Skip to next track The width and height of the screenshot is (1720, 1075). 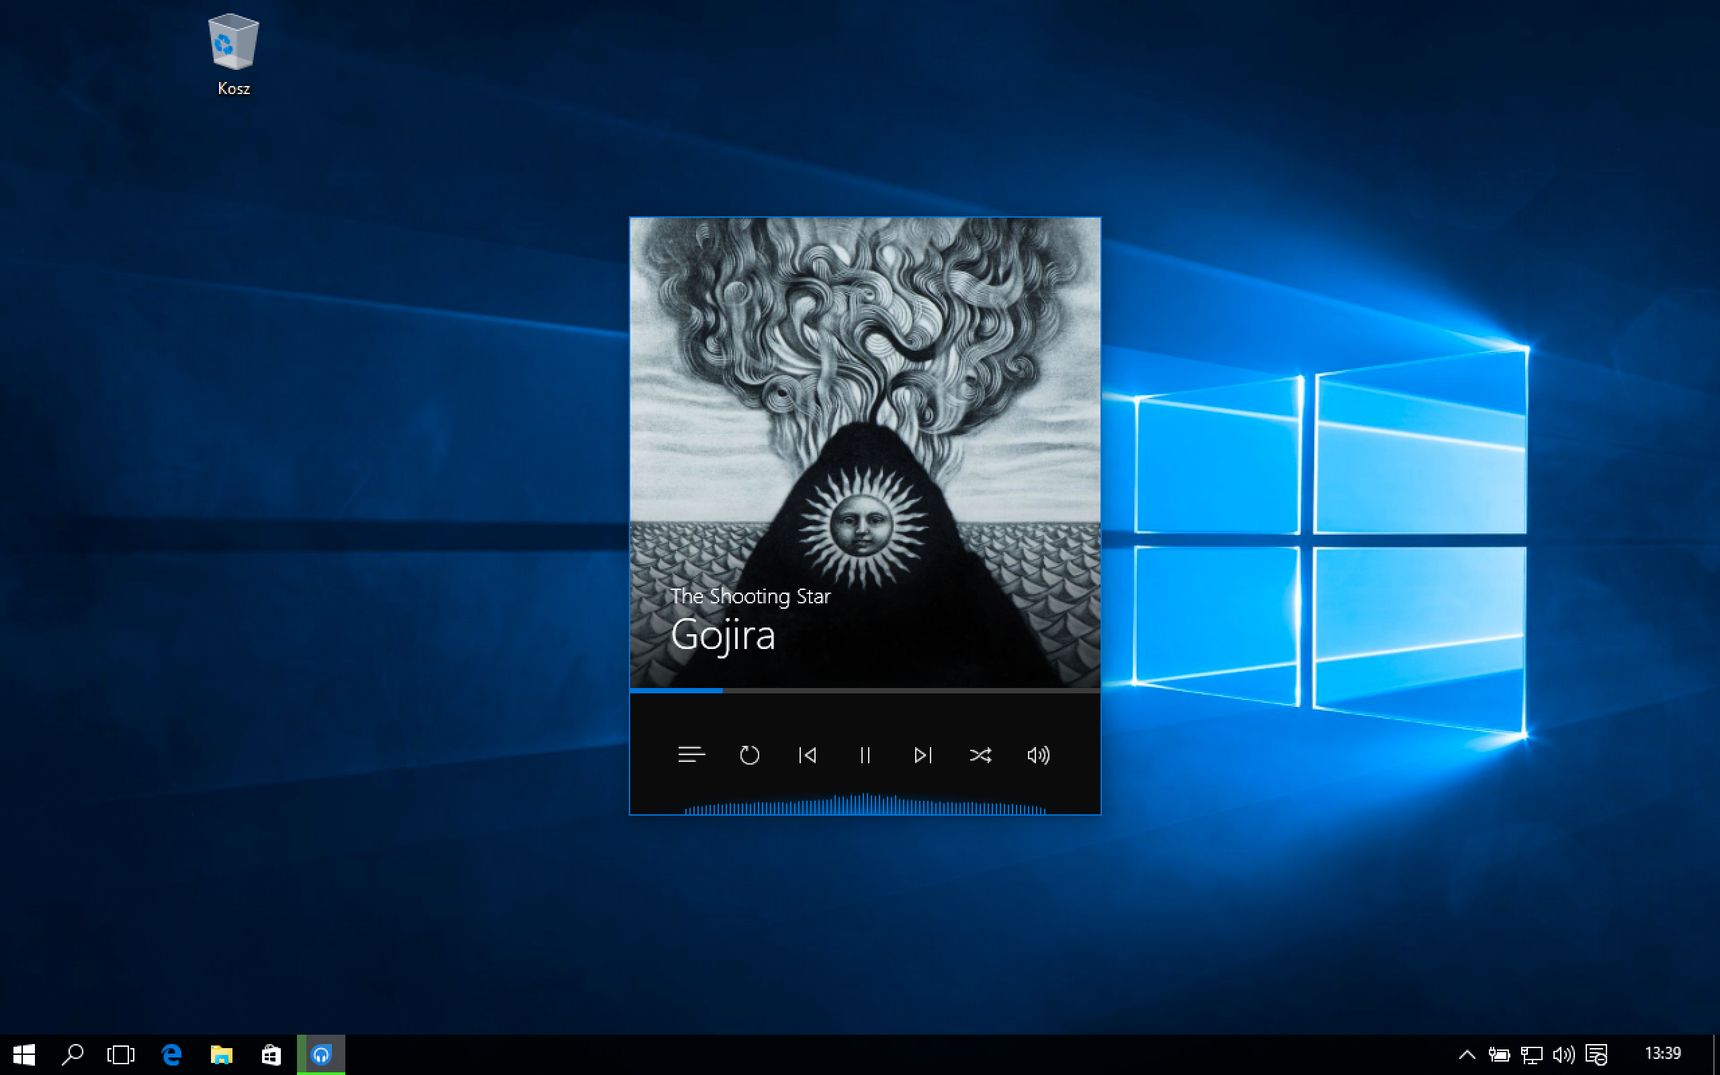923,755
